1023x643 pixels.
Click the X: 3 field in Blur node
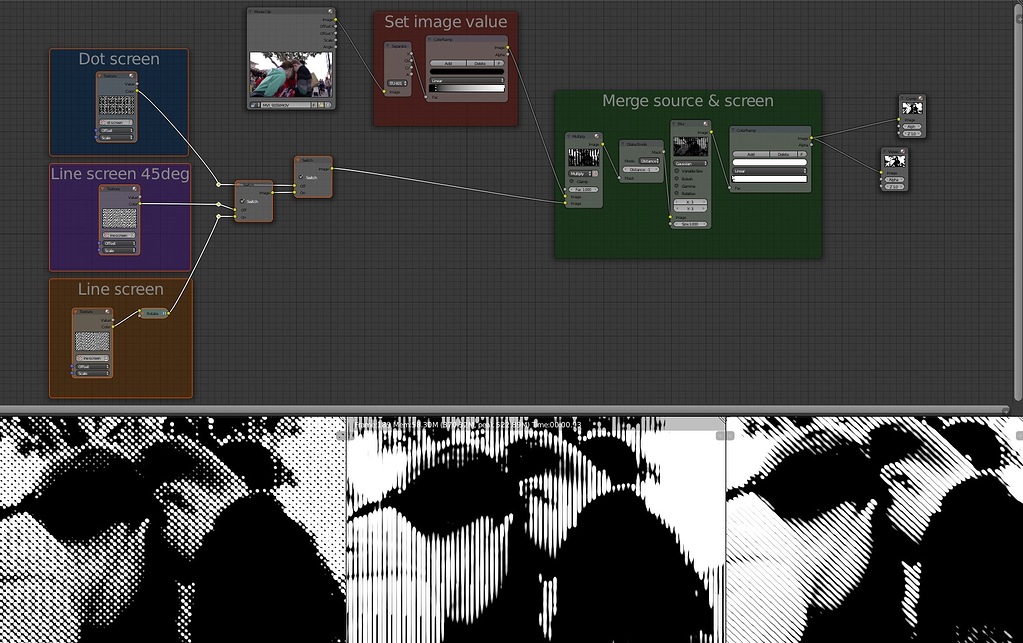690,202
